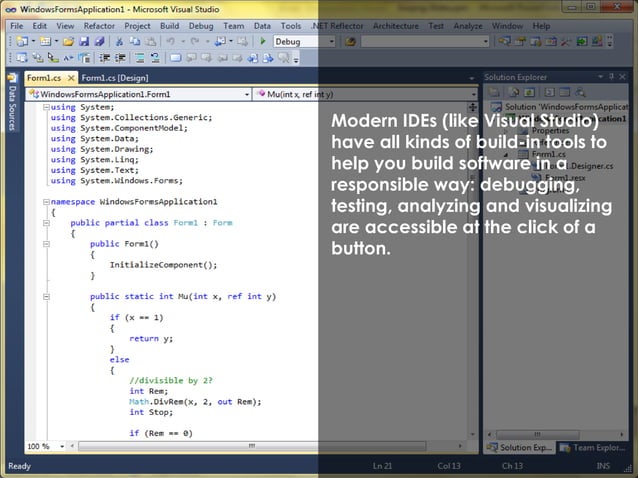This screenshot has height=478, width=638.
Task: Select the Properties node in Solution Explorer
Action: [551, 130]
